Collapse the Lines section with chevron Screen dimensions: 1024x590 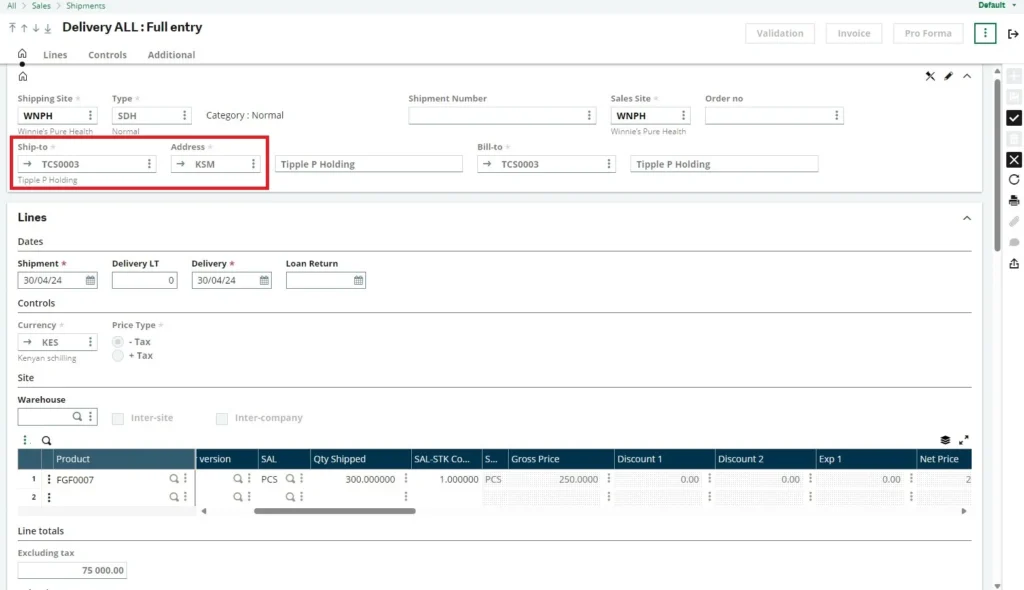tap(966, 218)
